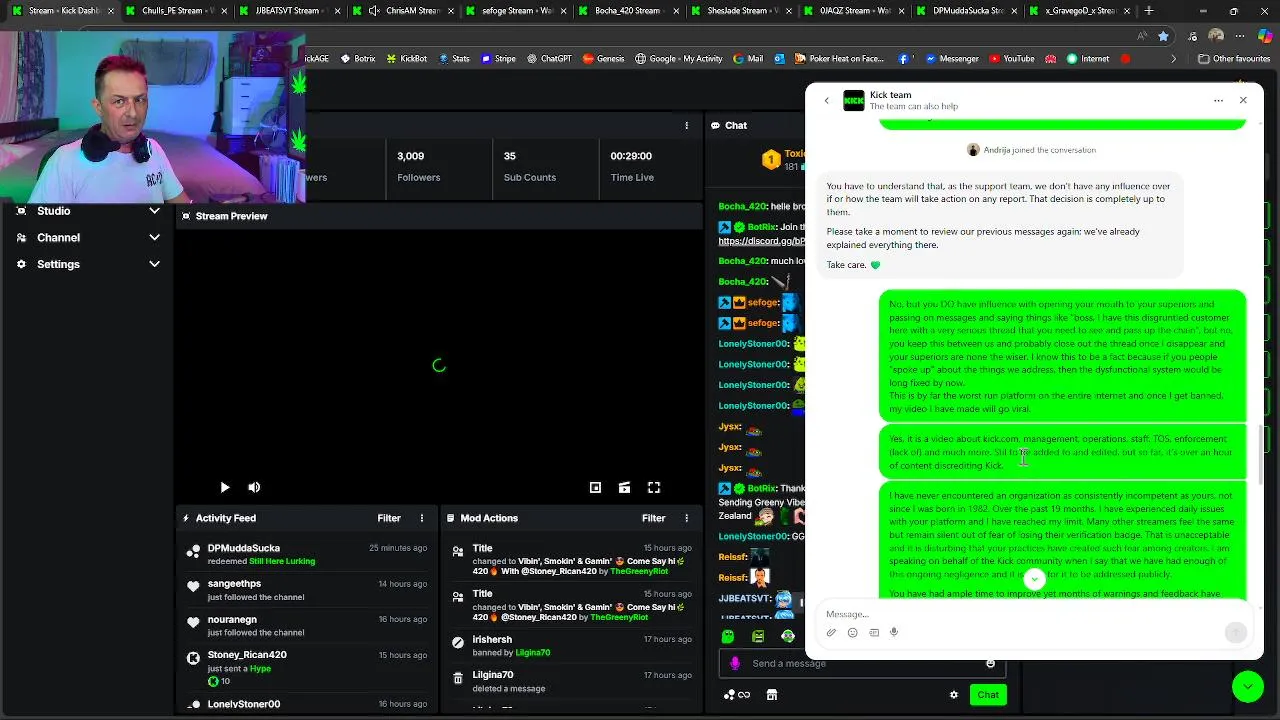Toggle theater mode in stream preview
Viewport: 1280px width, 720px height.
click(x=624, y=487)
